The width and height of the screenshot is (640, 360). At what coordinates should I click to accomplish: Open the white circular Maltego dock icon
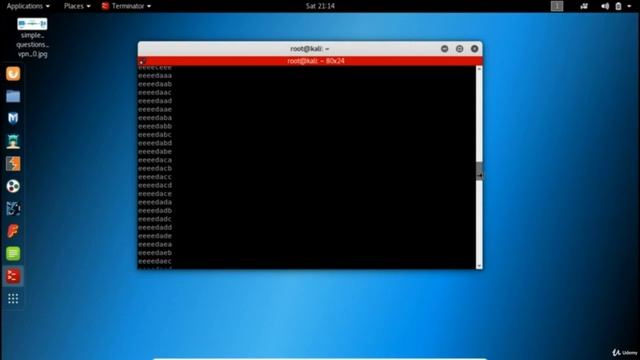[x=13, y=186]
